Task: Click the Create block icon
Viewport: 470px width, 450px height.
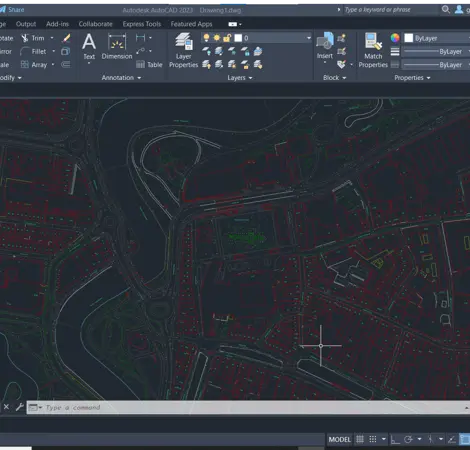Action: (341, 38)
